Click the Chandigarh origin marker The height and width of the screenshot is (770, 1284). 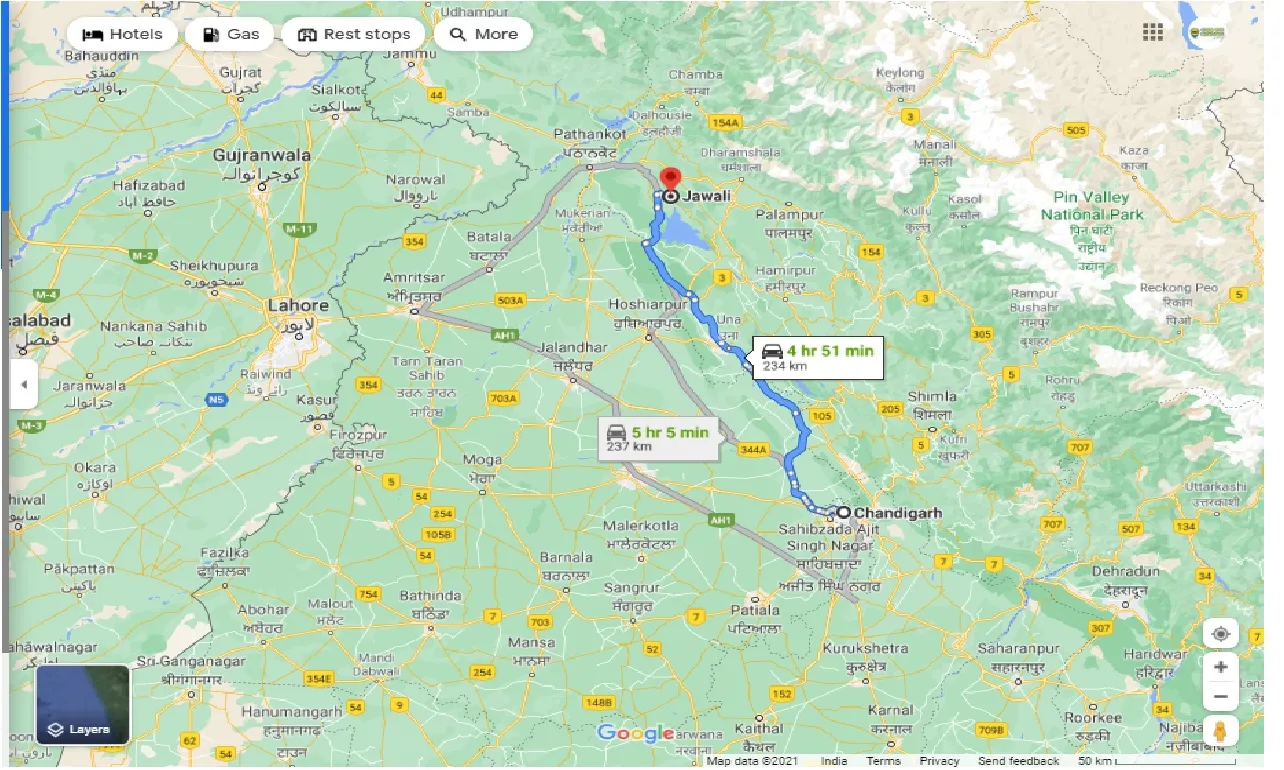(x=843, y=512)
